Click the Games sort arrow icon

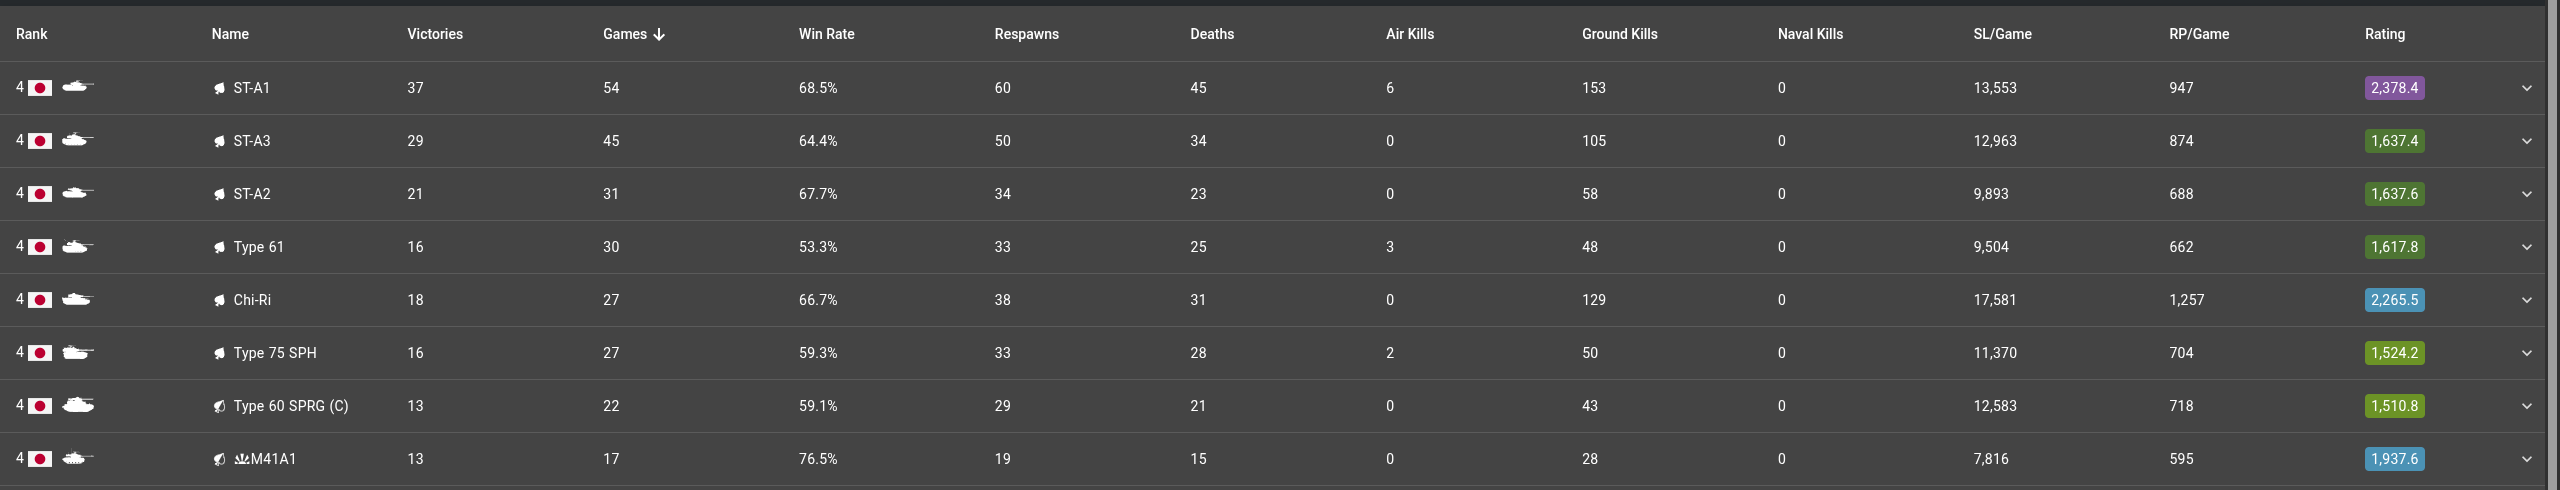(x=659, y=34)
